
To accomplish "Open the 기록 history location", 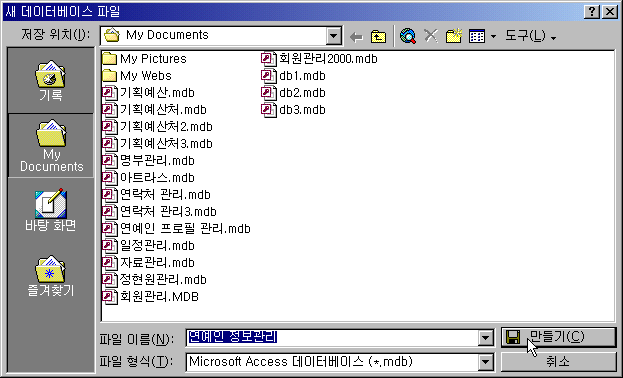I will click(x=51, y=81).
